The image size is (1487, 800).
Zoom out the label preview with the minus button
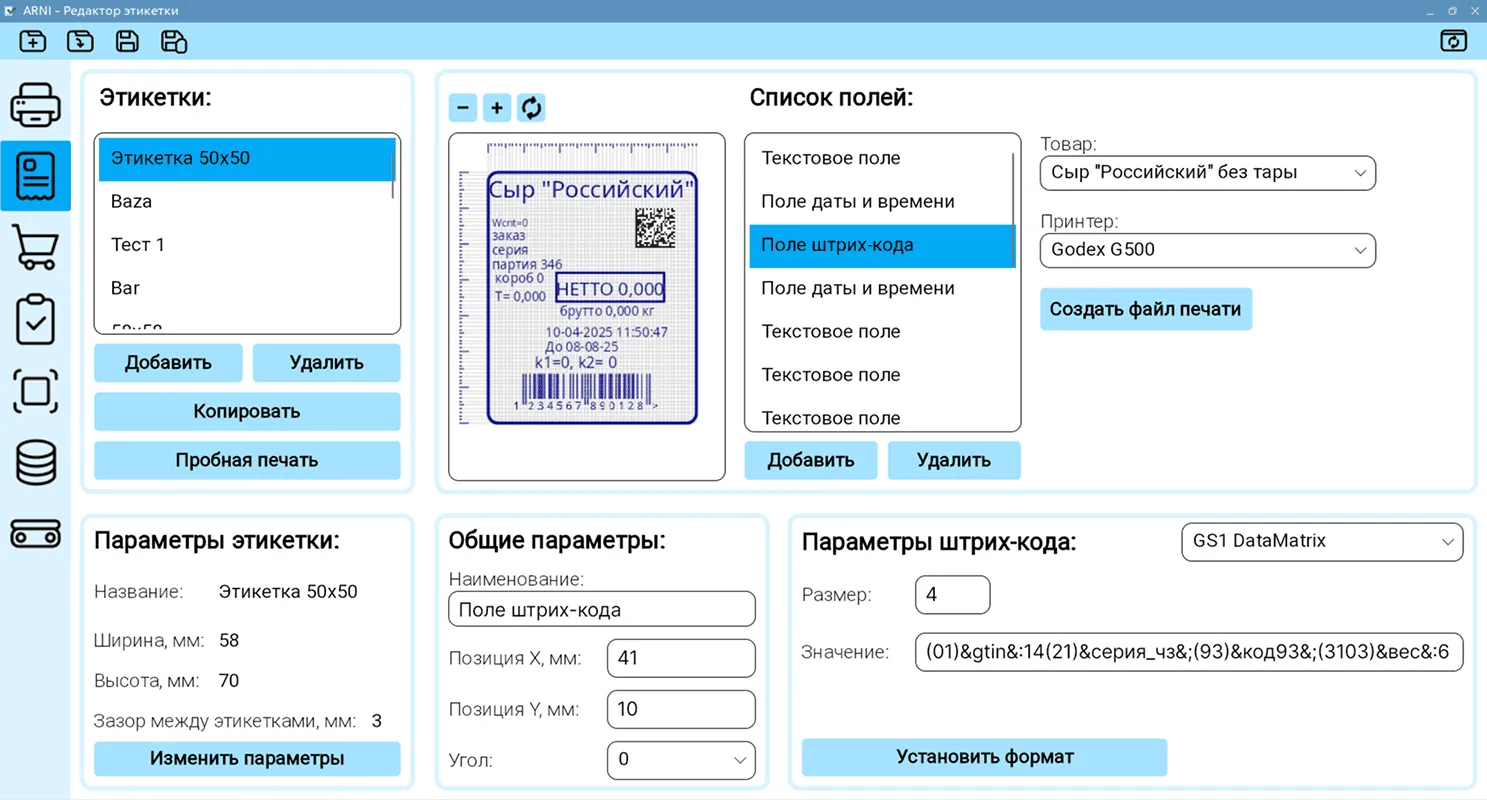463,107
